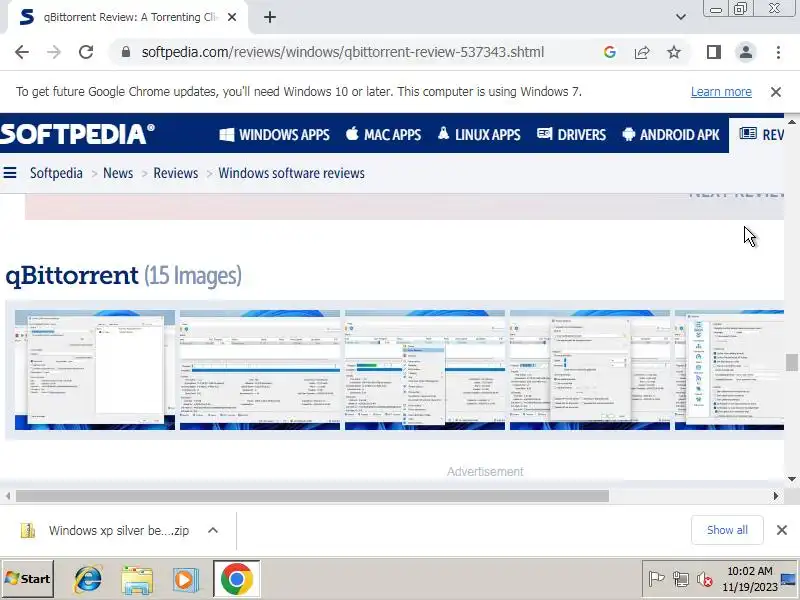Bookmark this page with the star
This screenshot has height=600, width=800.
(x=674, y=52)
